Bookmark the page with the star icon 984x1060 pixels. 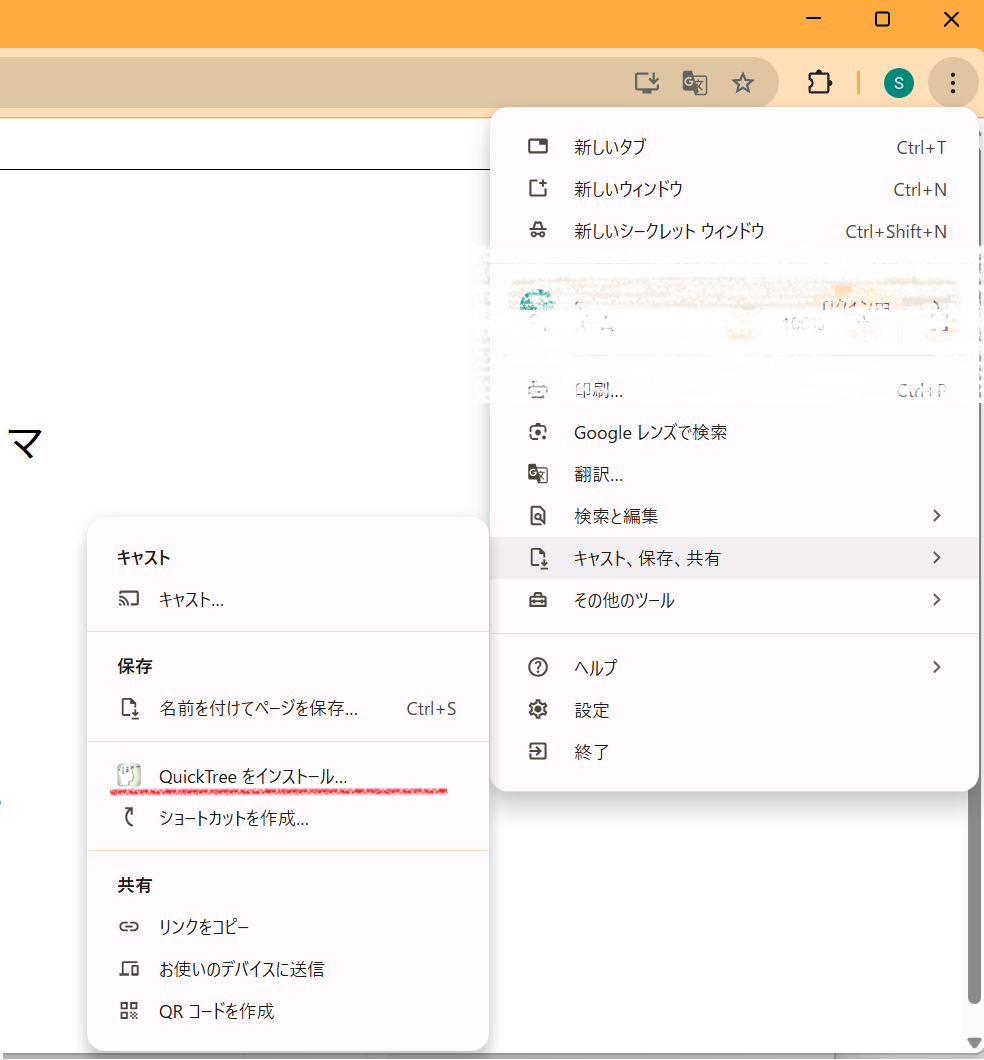743,83
